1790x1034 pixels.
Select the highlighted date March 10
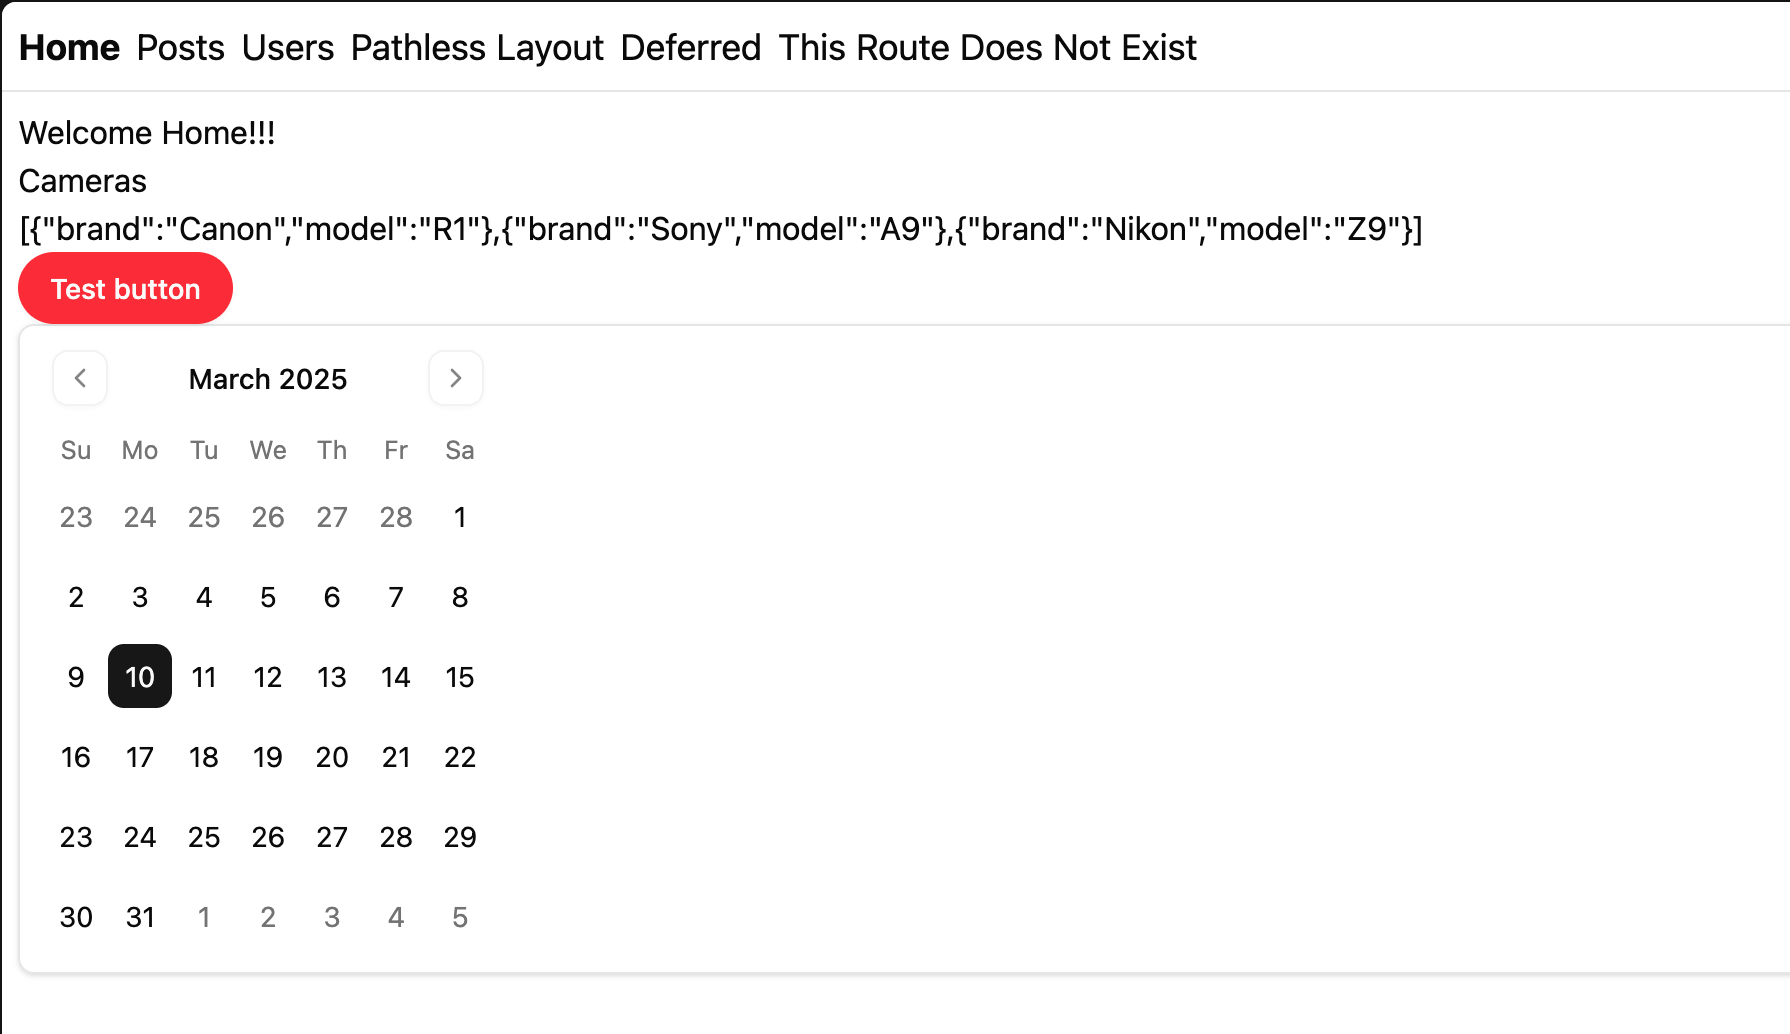[x=140, y=677]
